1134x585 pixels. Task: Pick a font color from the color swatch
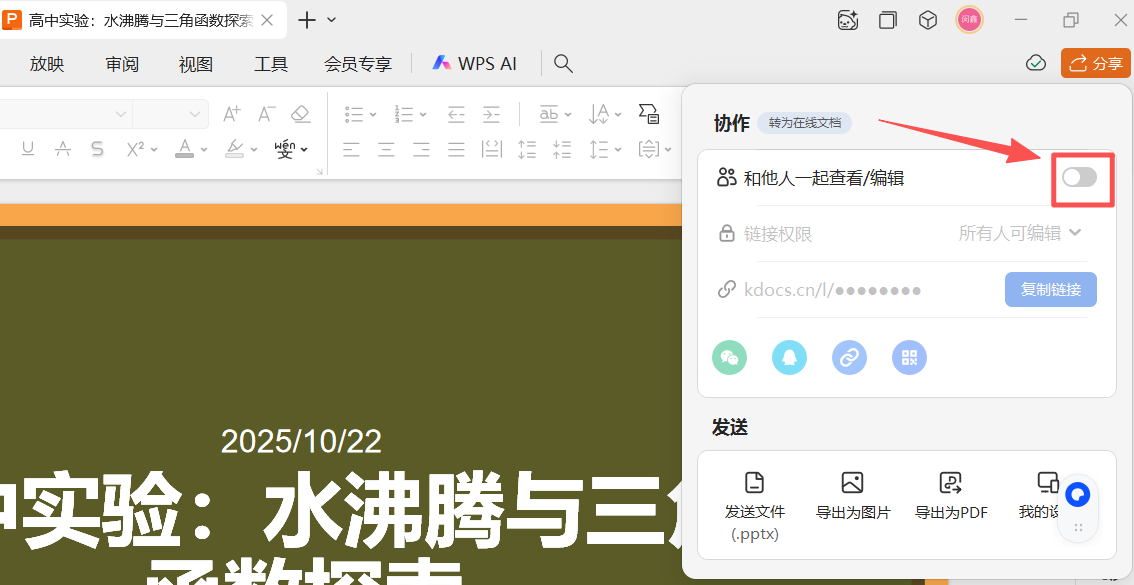tap(186, 148)
